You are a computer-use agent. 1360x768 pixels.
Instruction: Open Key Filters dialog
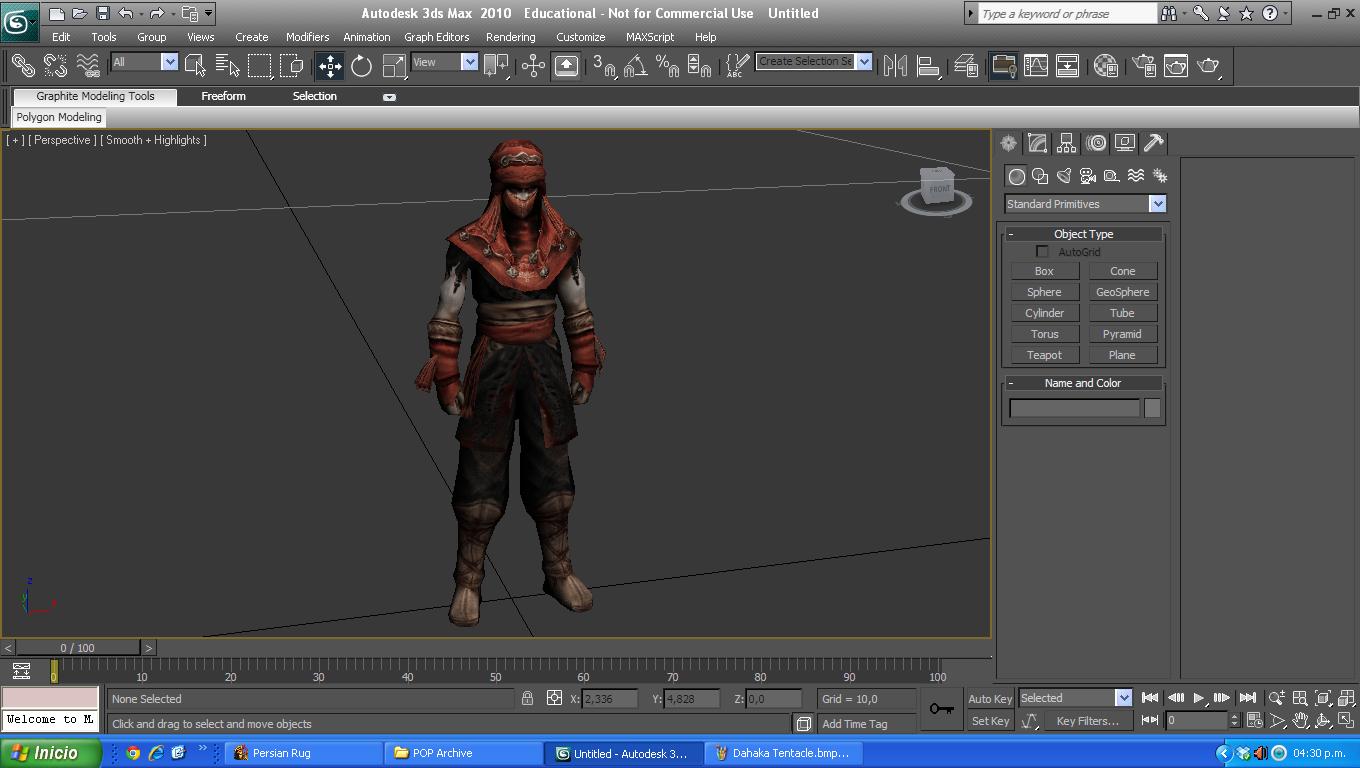click(x=1087, y=721)
